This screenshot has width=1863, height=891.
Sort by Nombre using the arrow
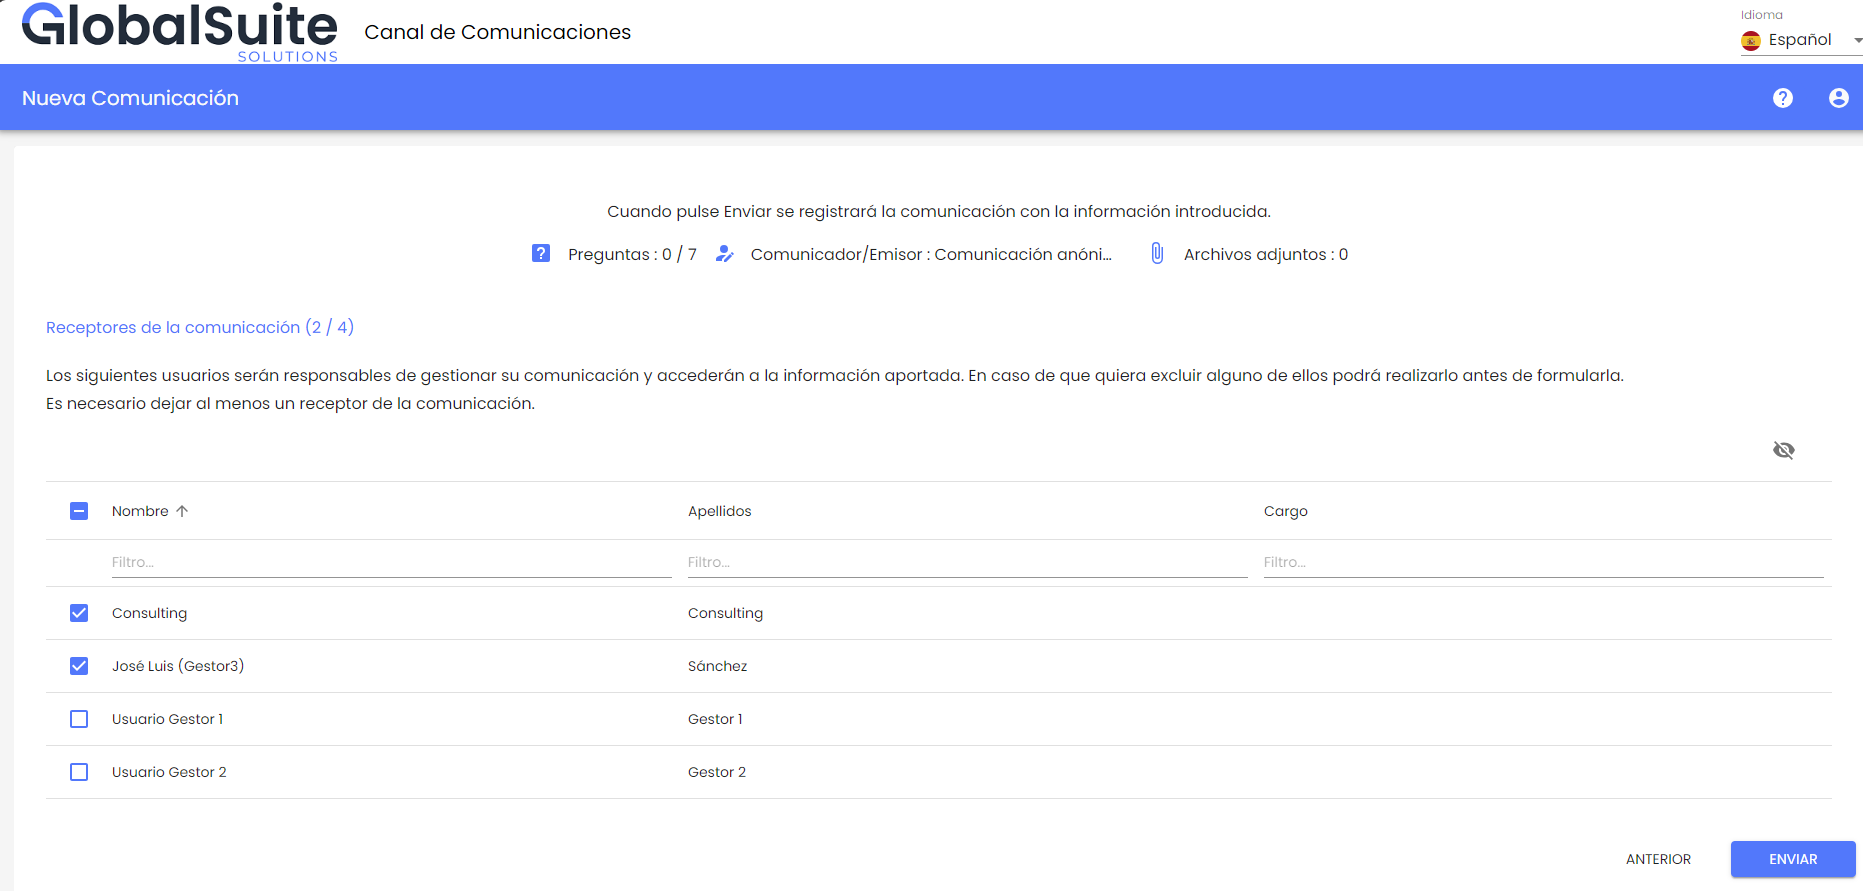tap(182, 511)
